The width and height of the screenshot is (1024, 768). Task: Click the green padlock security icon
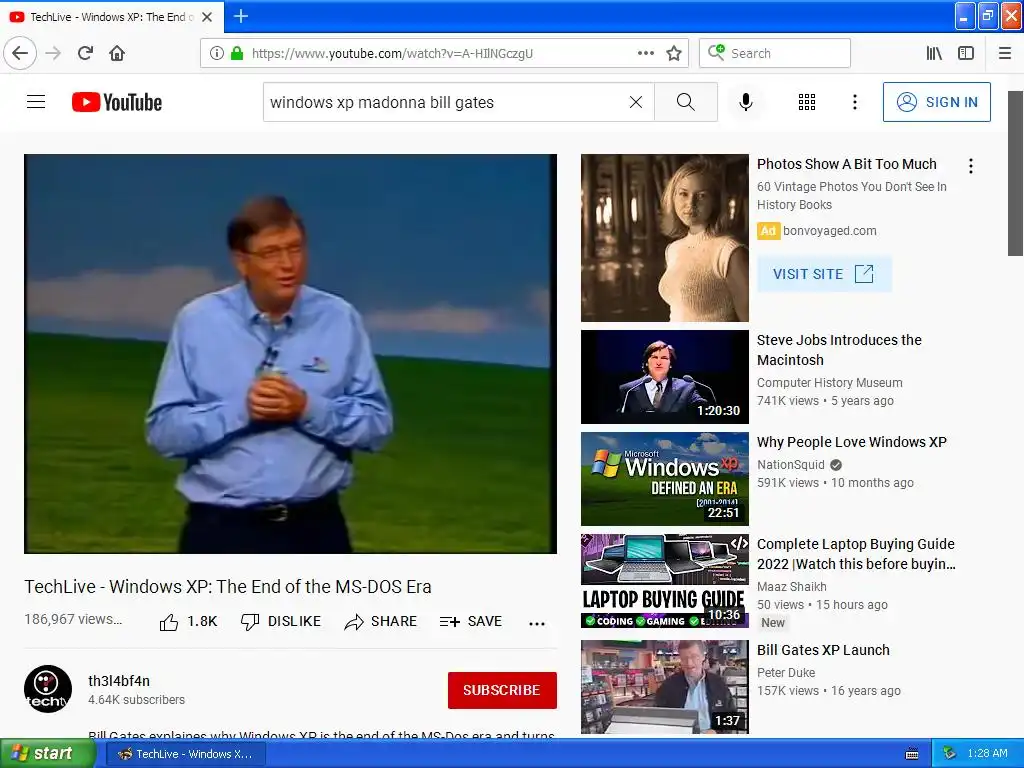236,53
